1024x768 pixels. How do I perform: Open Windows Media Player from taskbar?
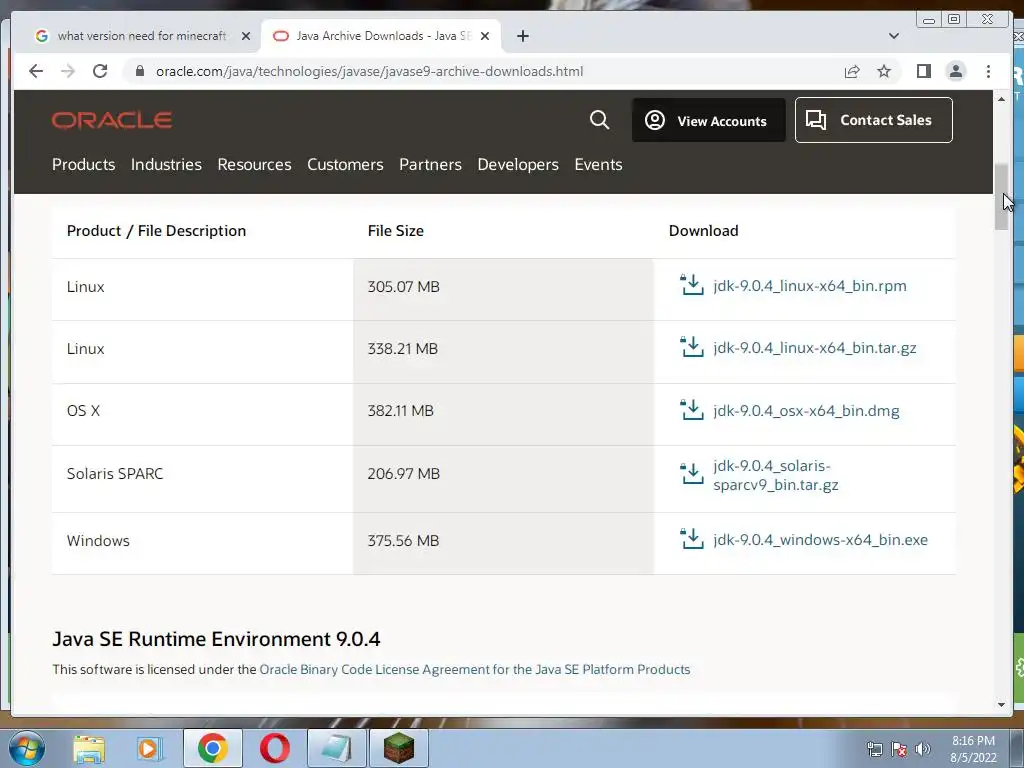tap(150, 749)
